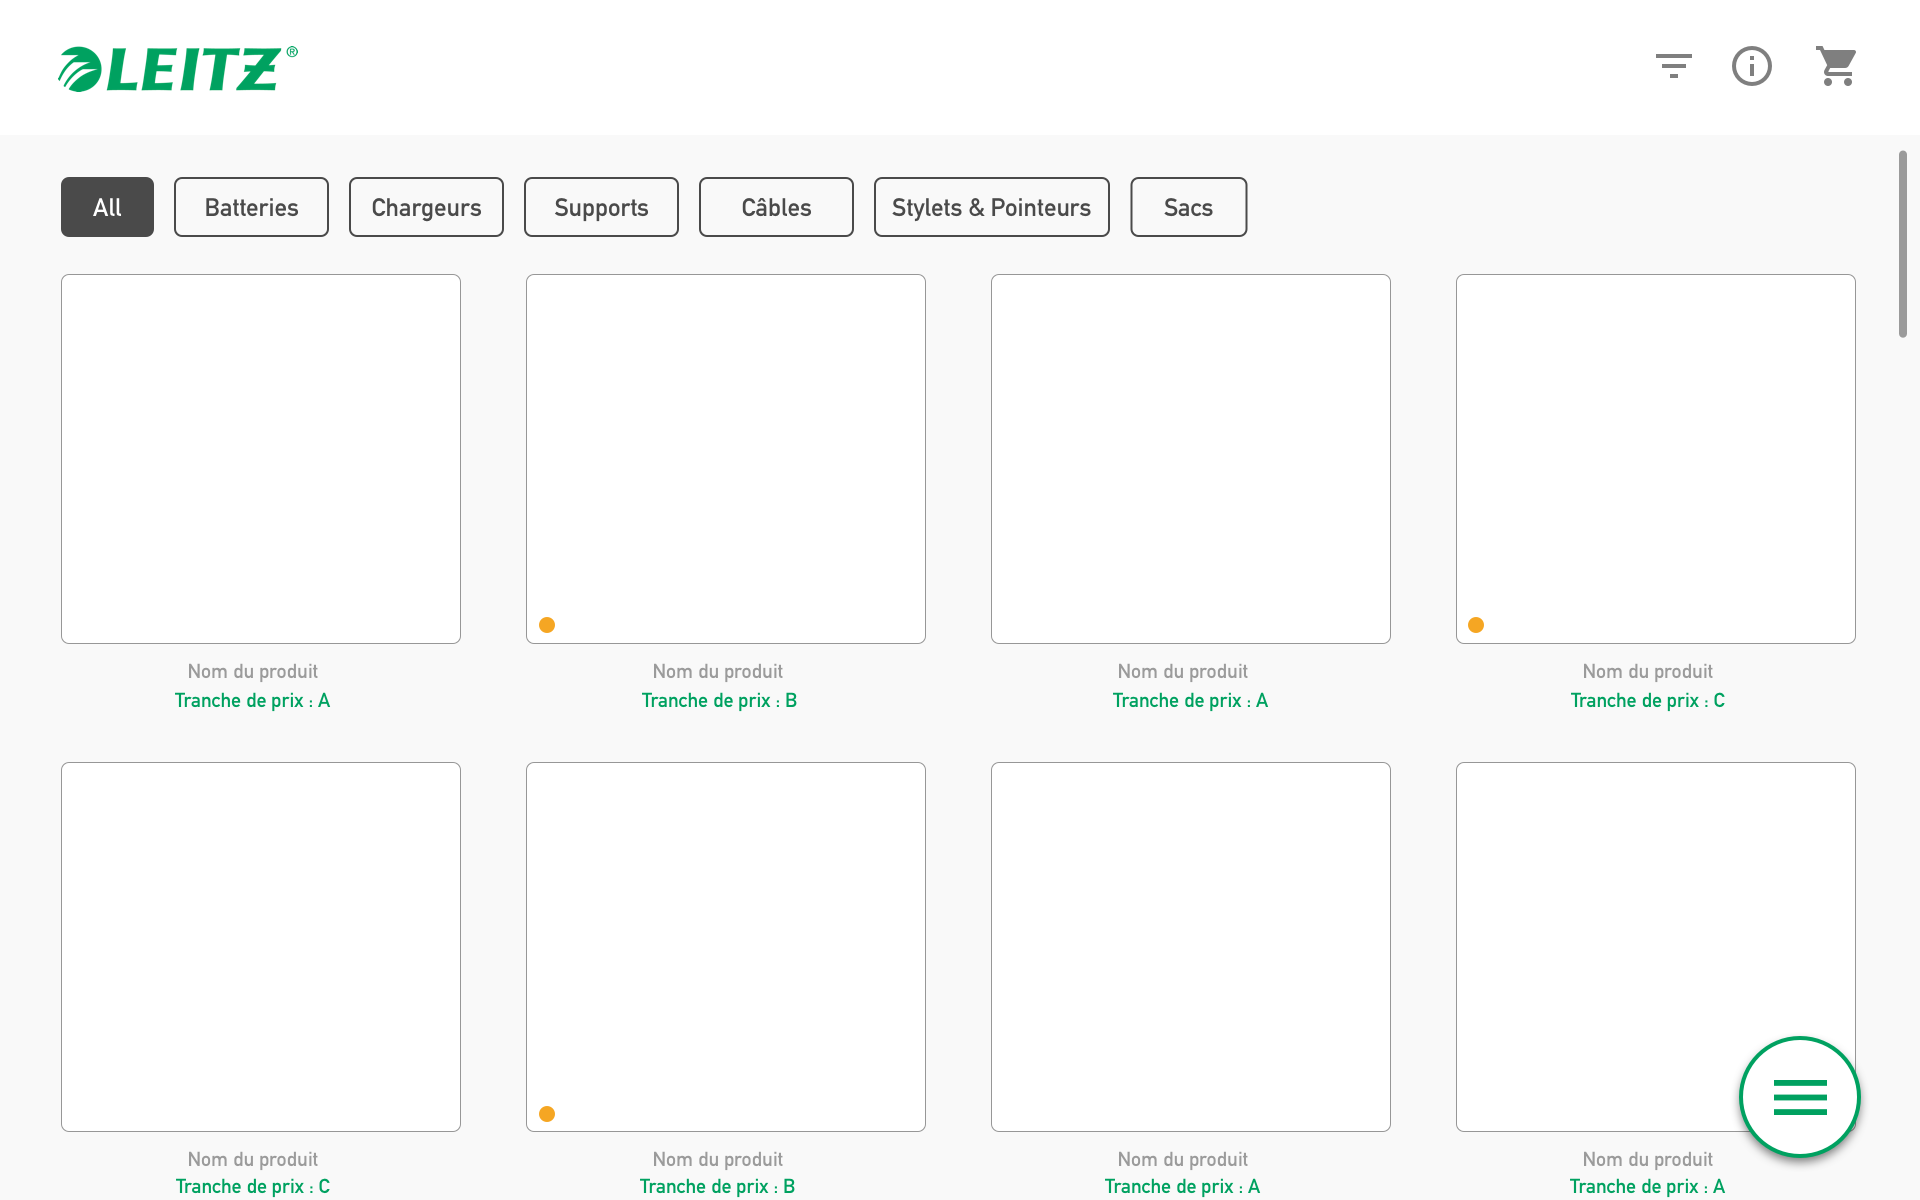Open second-row product card with Tranche de prix : B
The width and height of the screenshot is (1920, 1200).
pos(726,947)
